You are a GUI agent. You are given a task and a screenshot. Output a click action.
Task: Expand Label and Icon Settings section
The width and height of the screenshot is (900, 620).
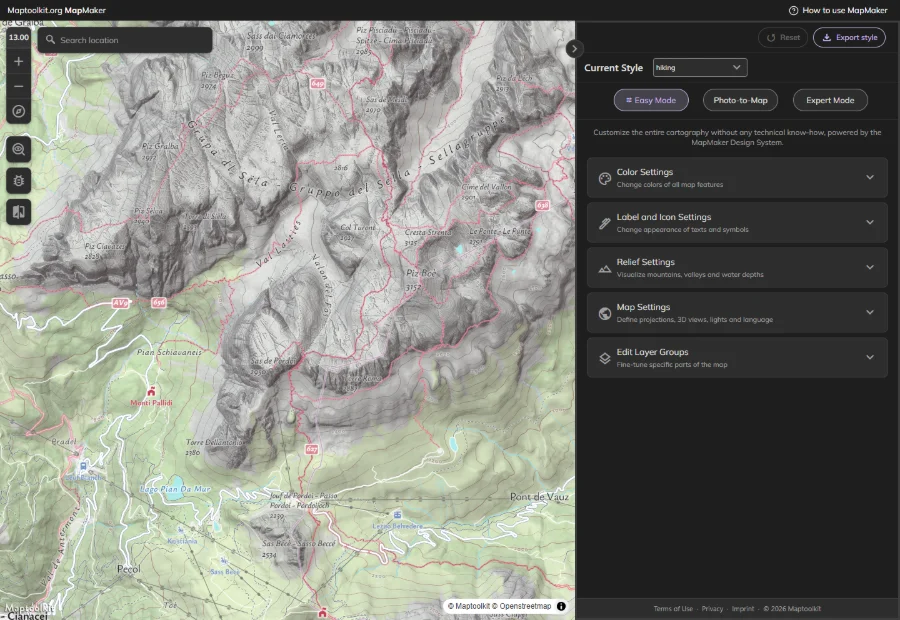click(x=737, y=223)
